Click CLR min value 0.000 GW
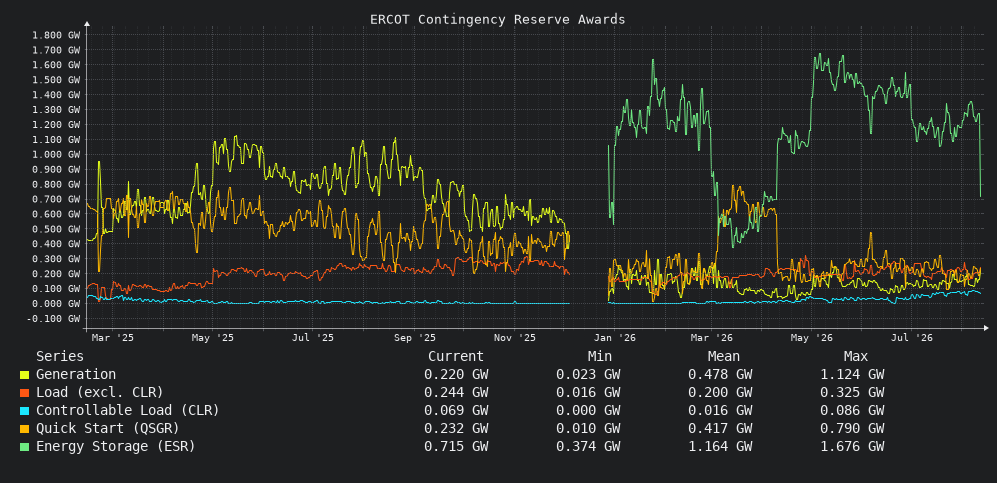Screen dimensions: 997x483 588,411
